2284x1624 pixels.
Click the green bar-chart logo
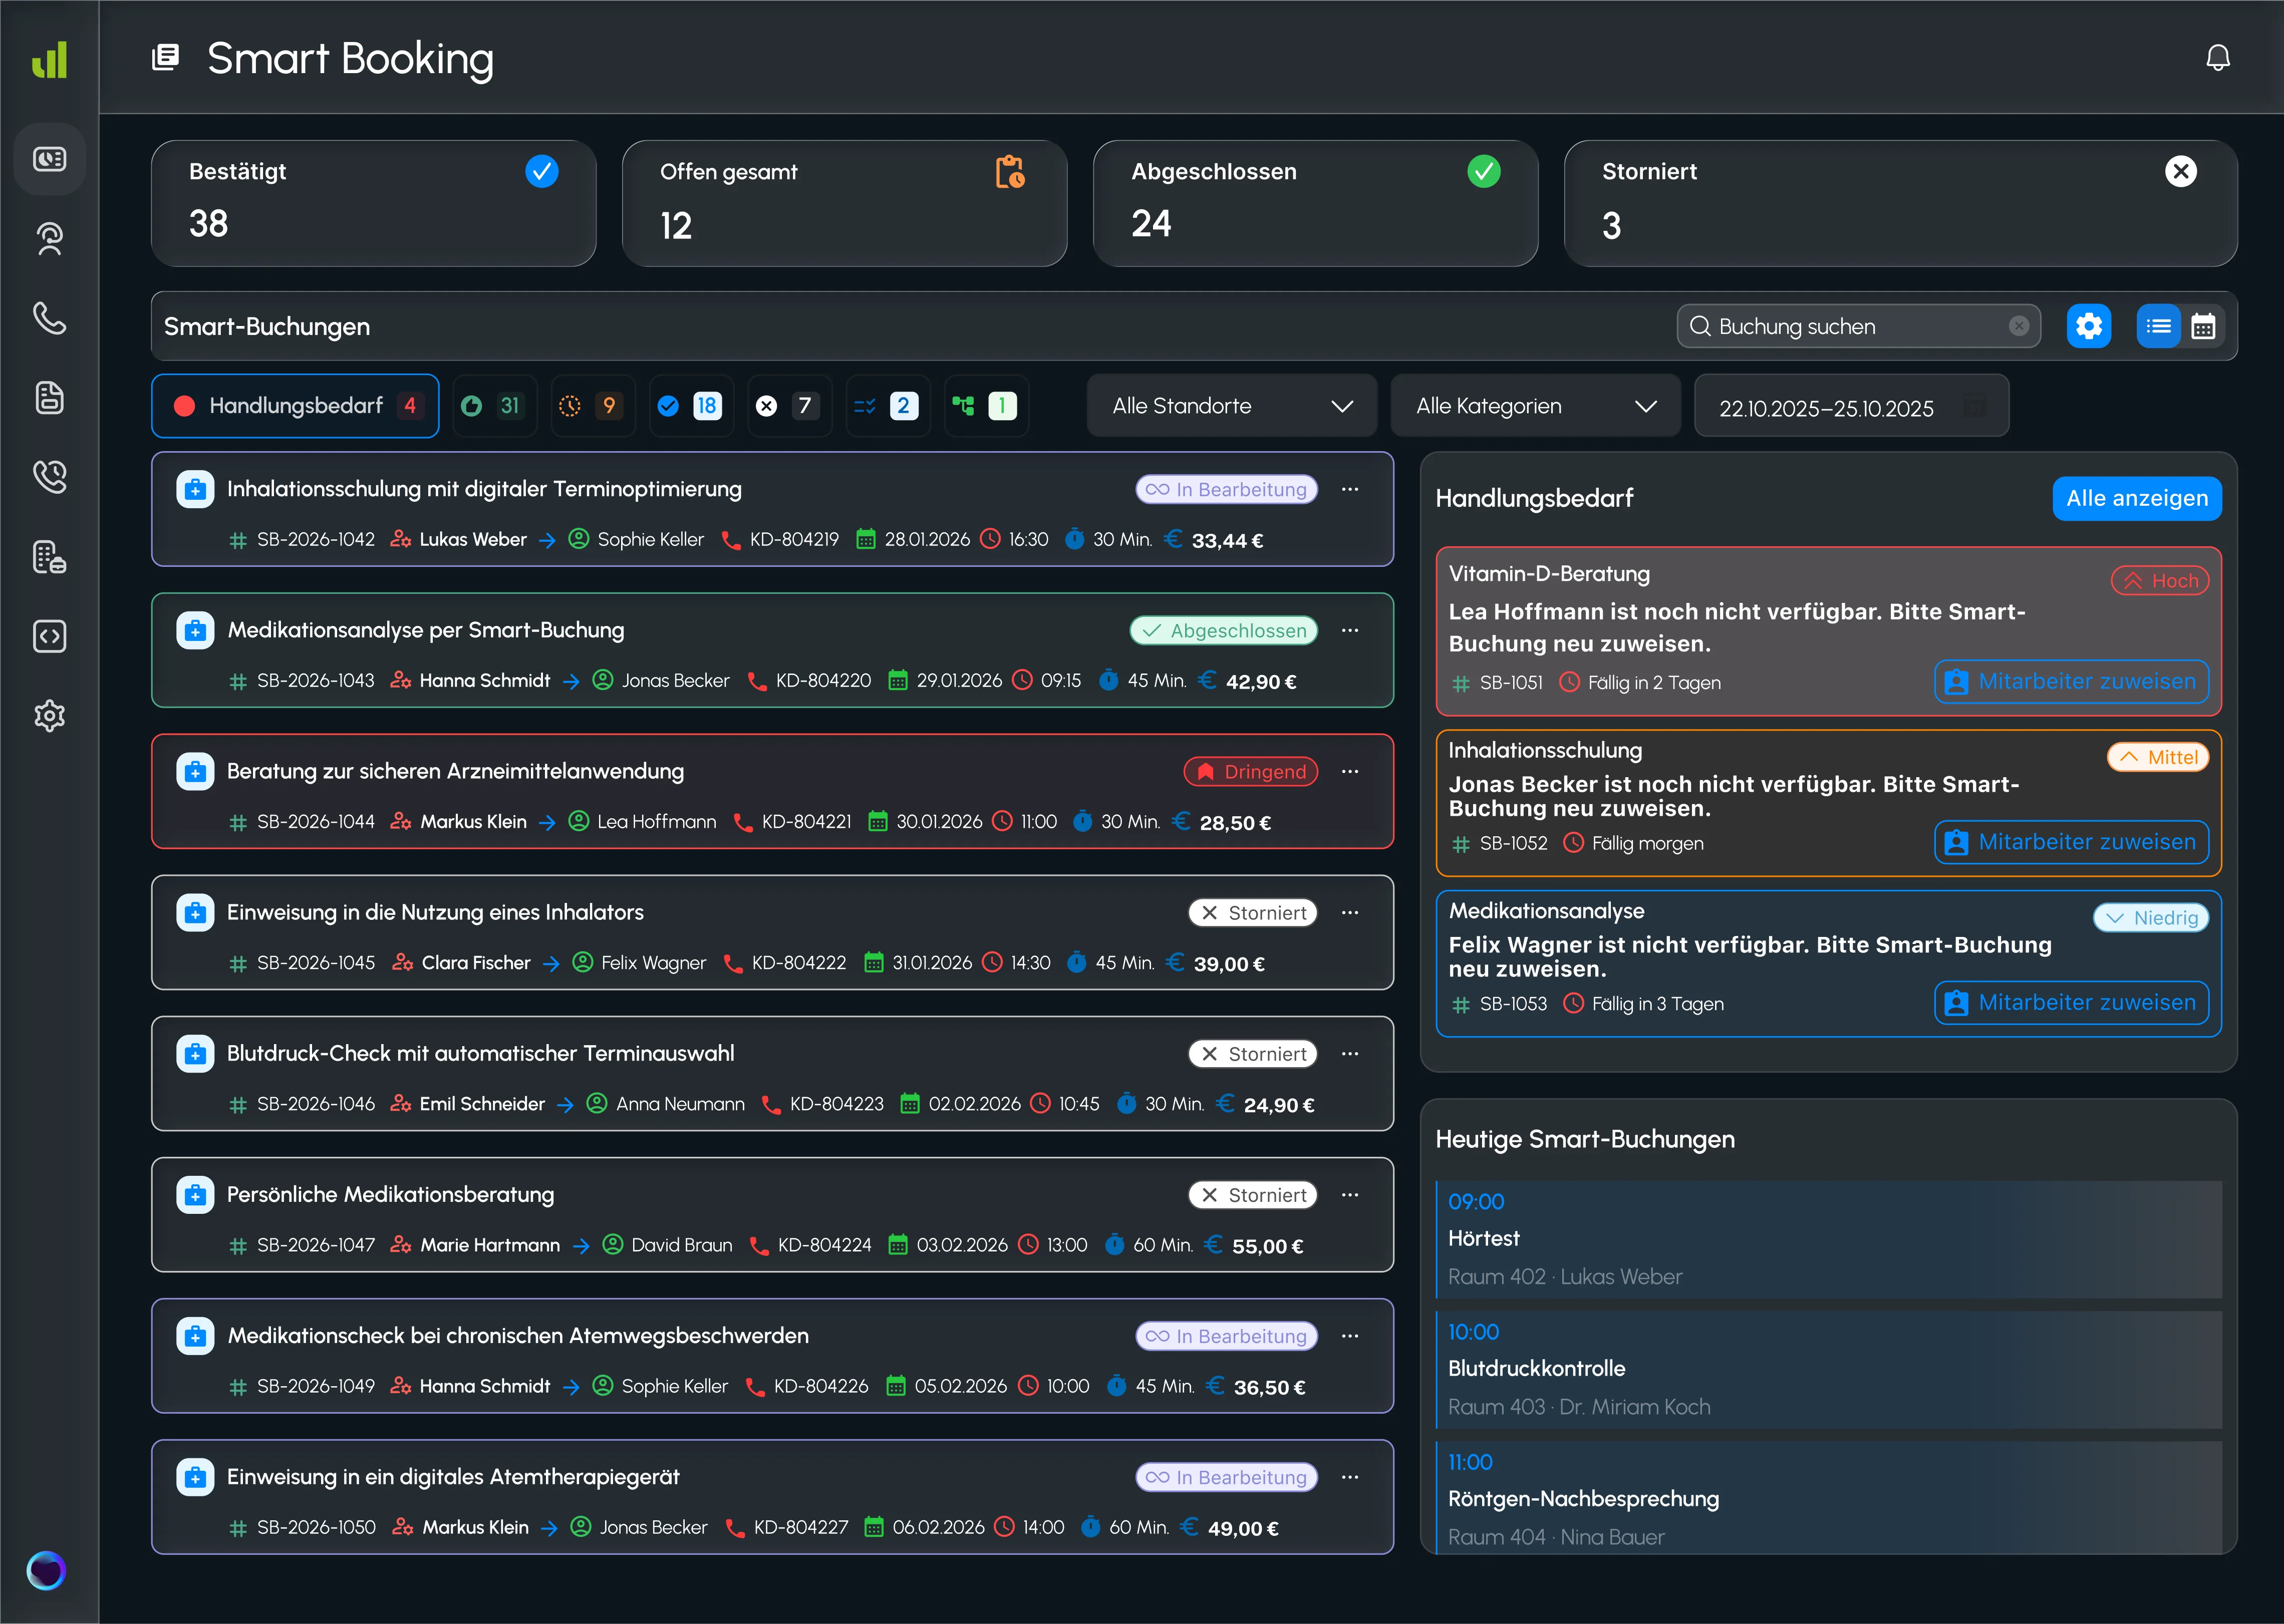[49, 59]
